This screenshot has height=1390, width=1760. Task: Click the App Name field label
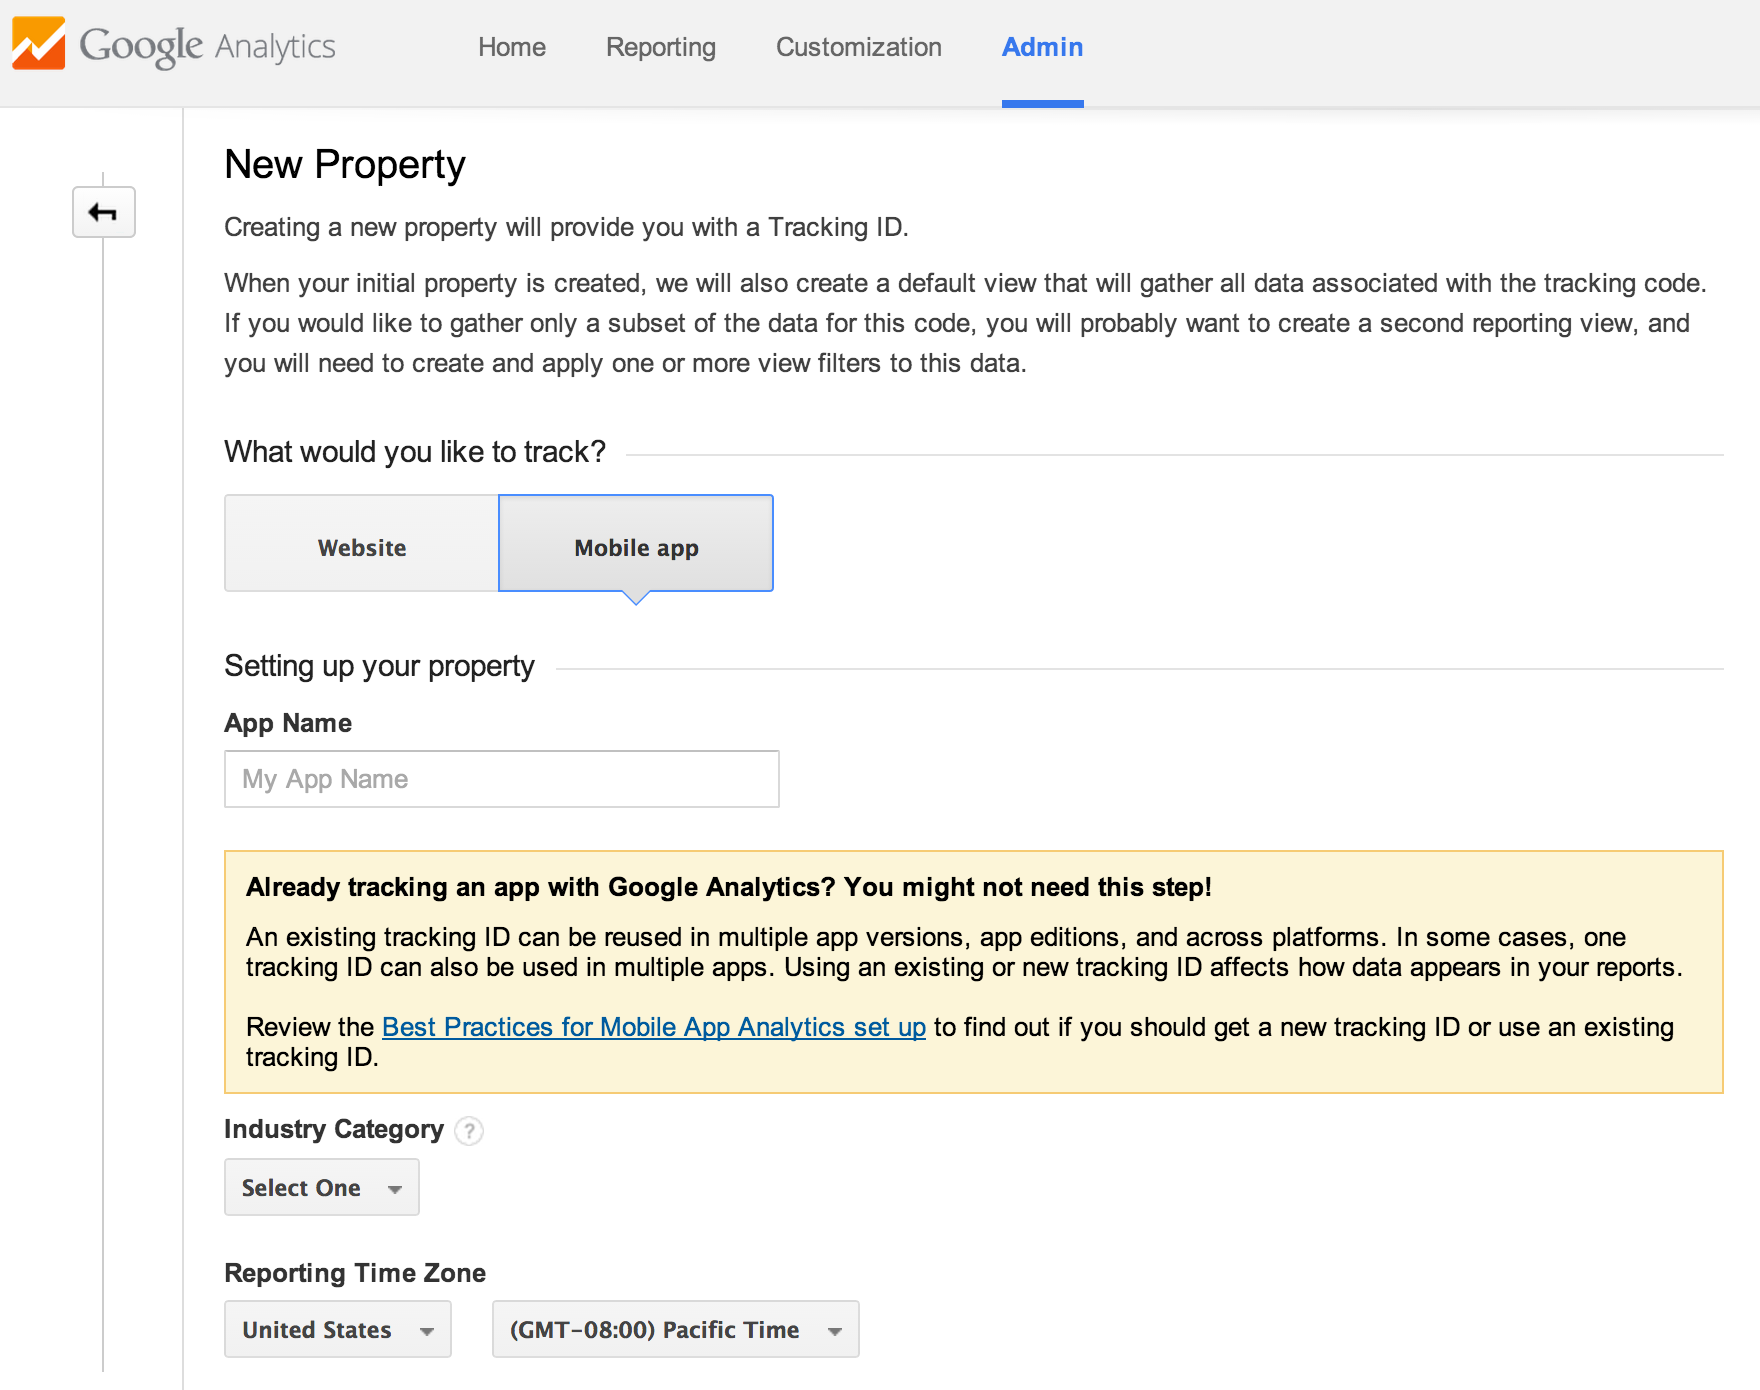click(x=288, y=723)
